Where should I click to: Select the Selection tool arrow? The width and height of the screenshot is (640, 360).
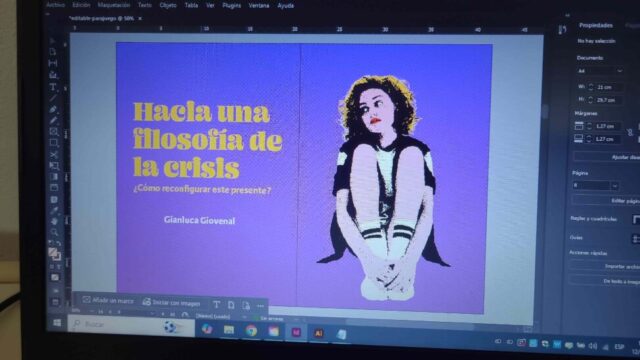(x=52, y=41)
